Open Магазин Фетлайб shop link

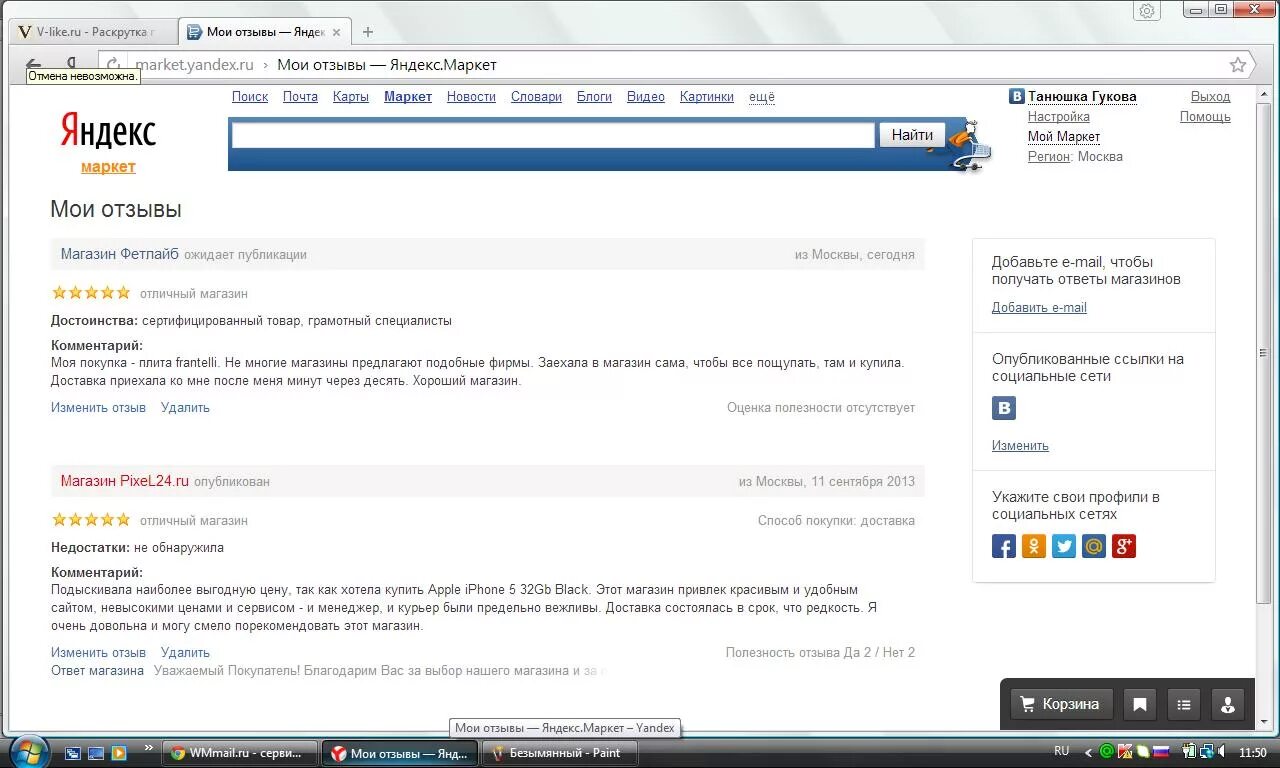pyautogui.click(x=120, y=254)
